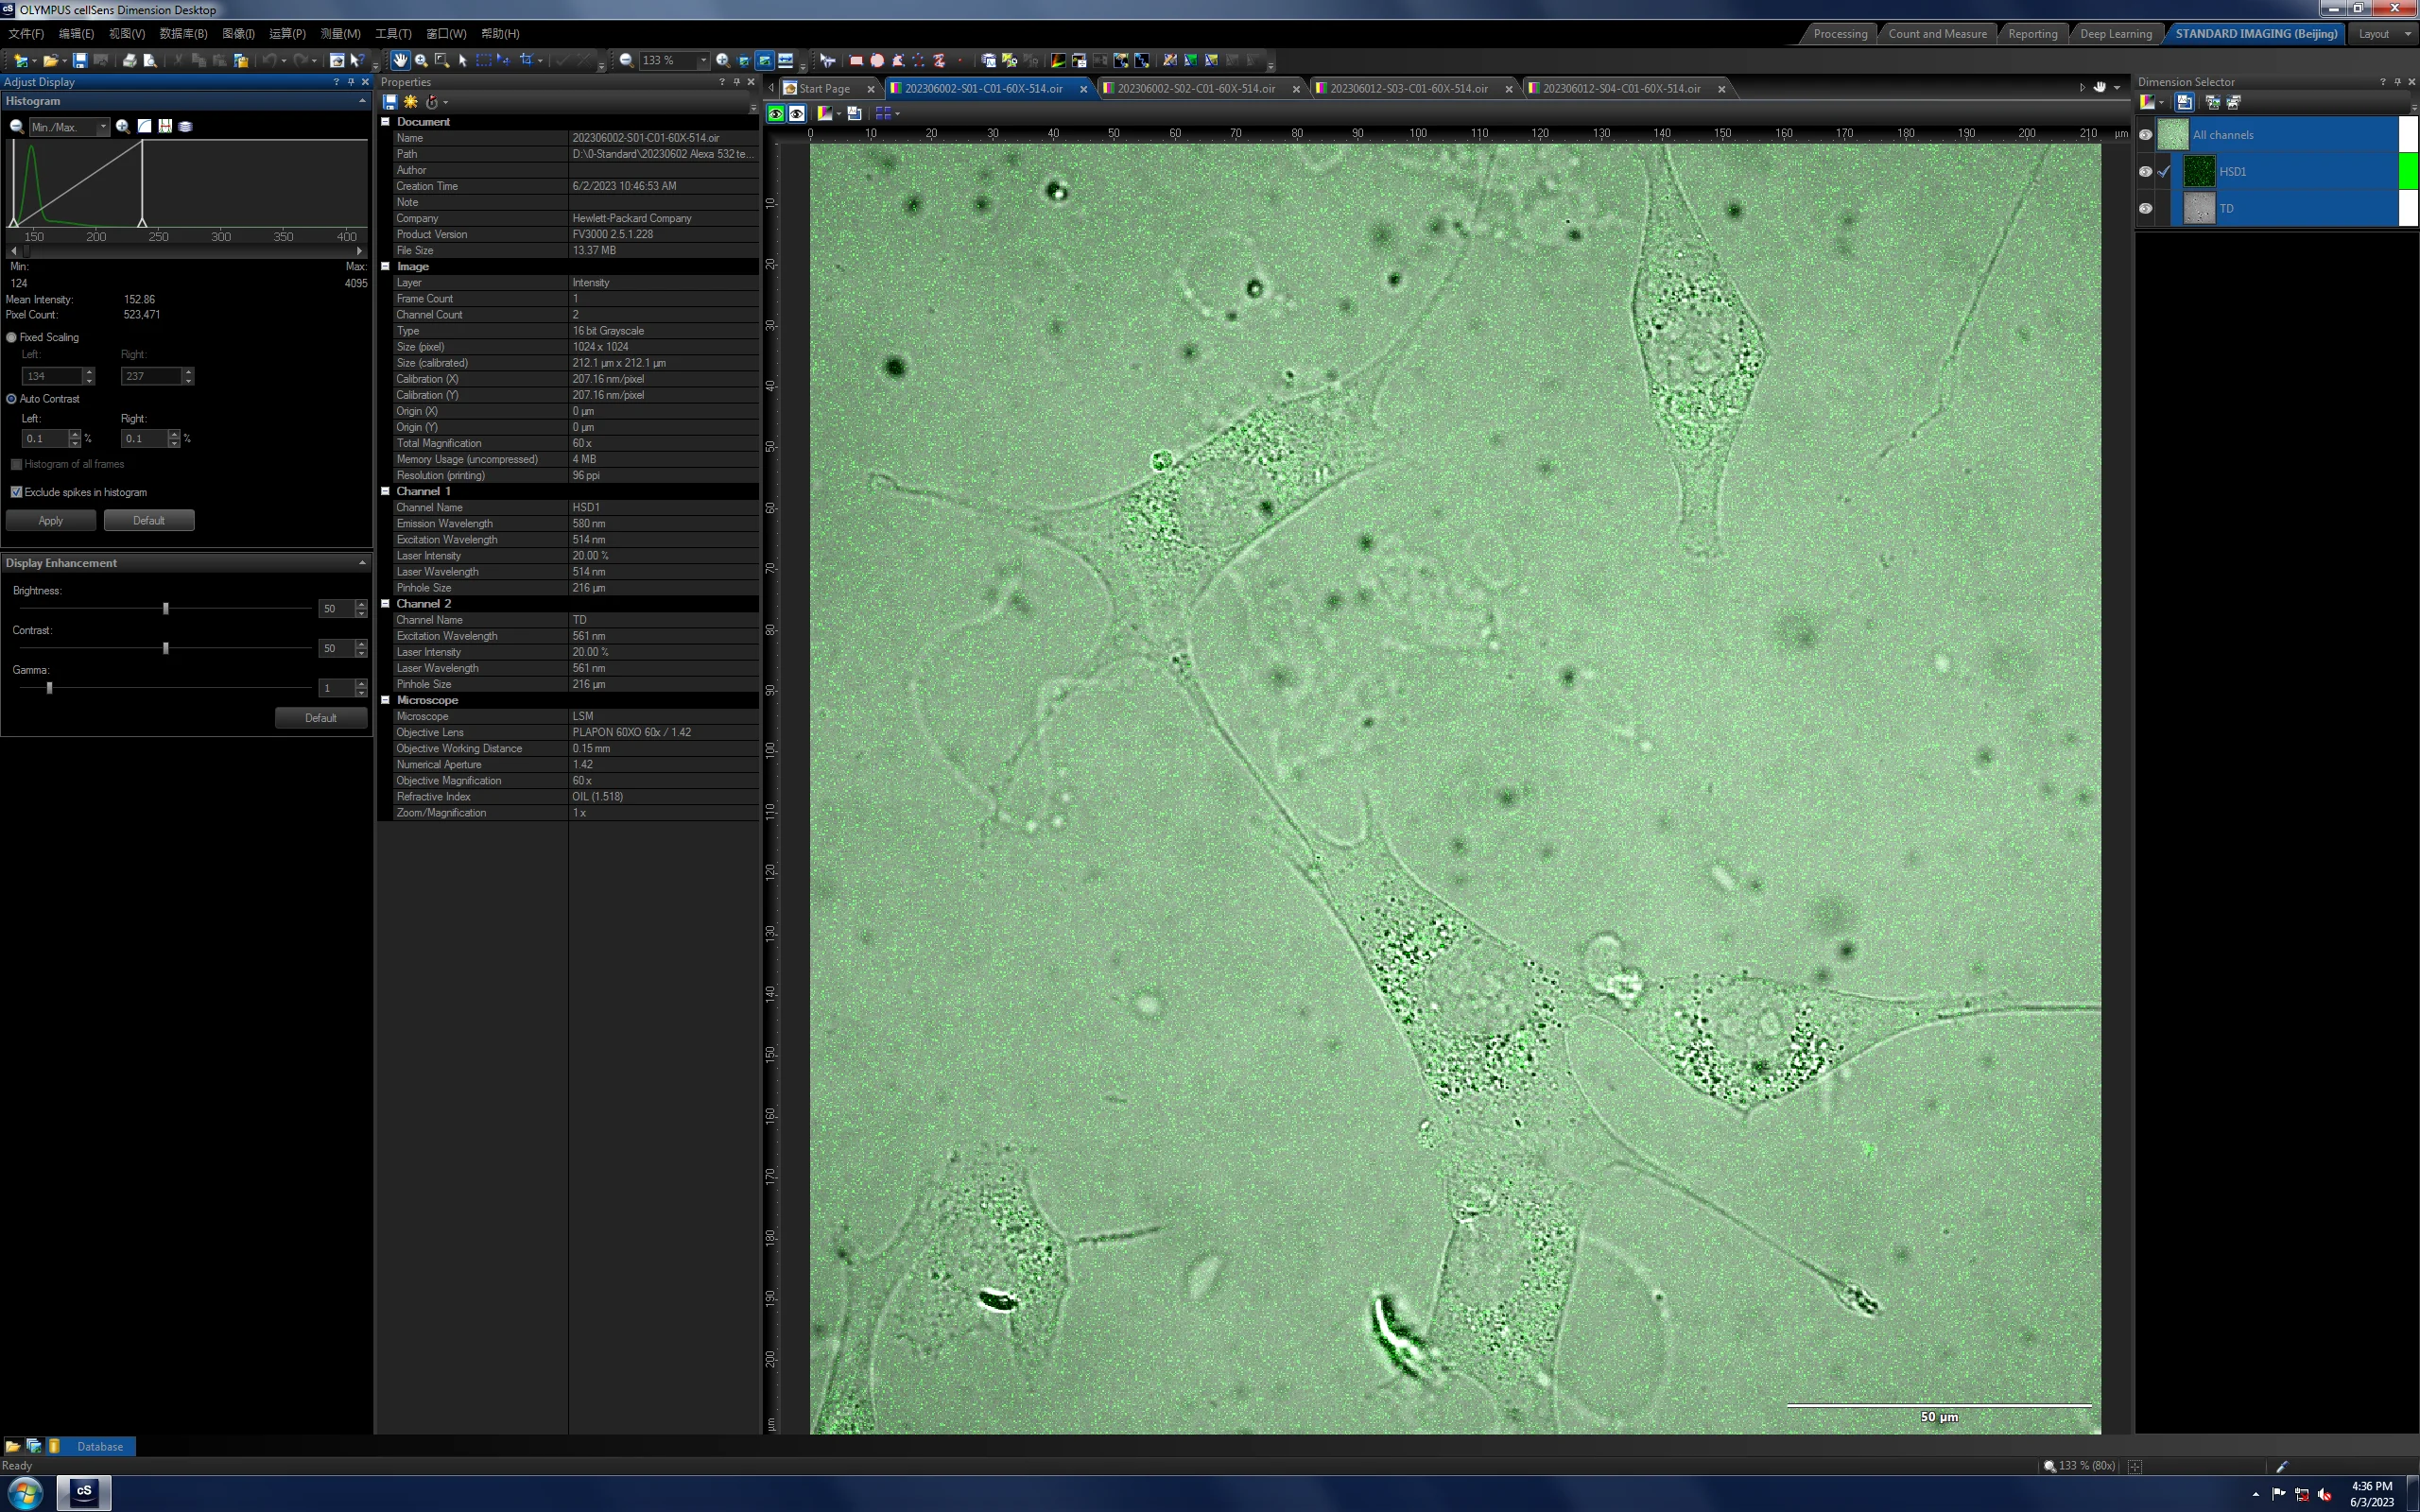Toggle visibility eye of TD channel
Image resolution: width=2420 pixels, height=1512 pixels.
[x=2145, y=208]
